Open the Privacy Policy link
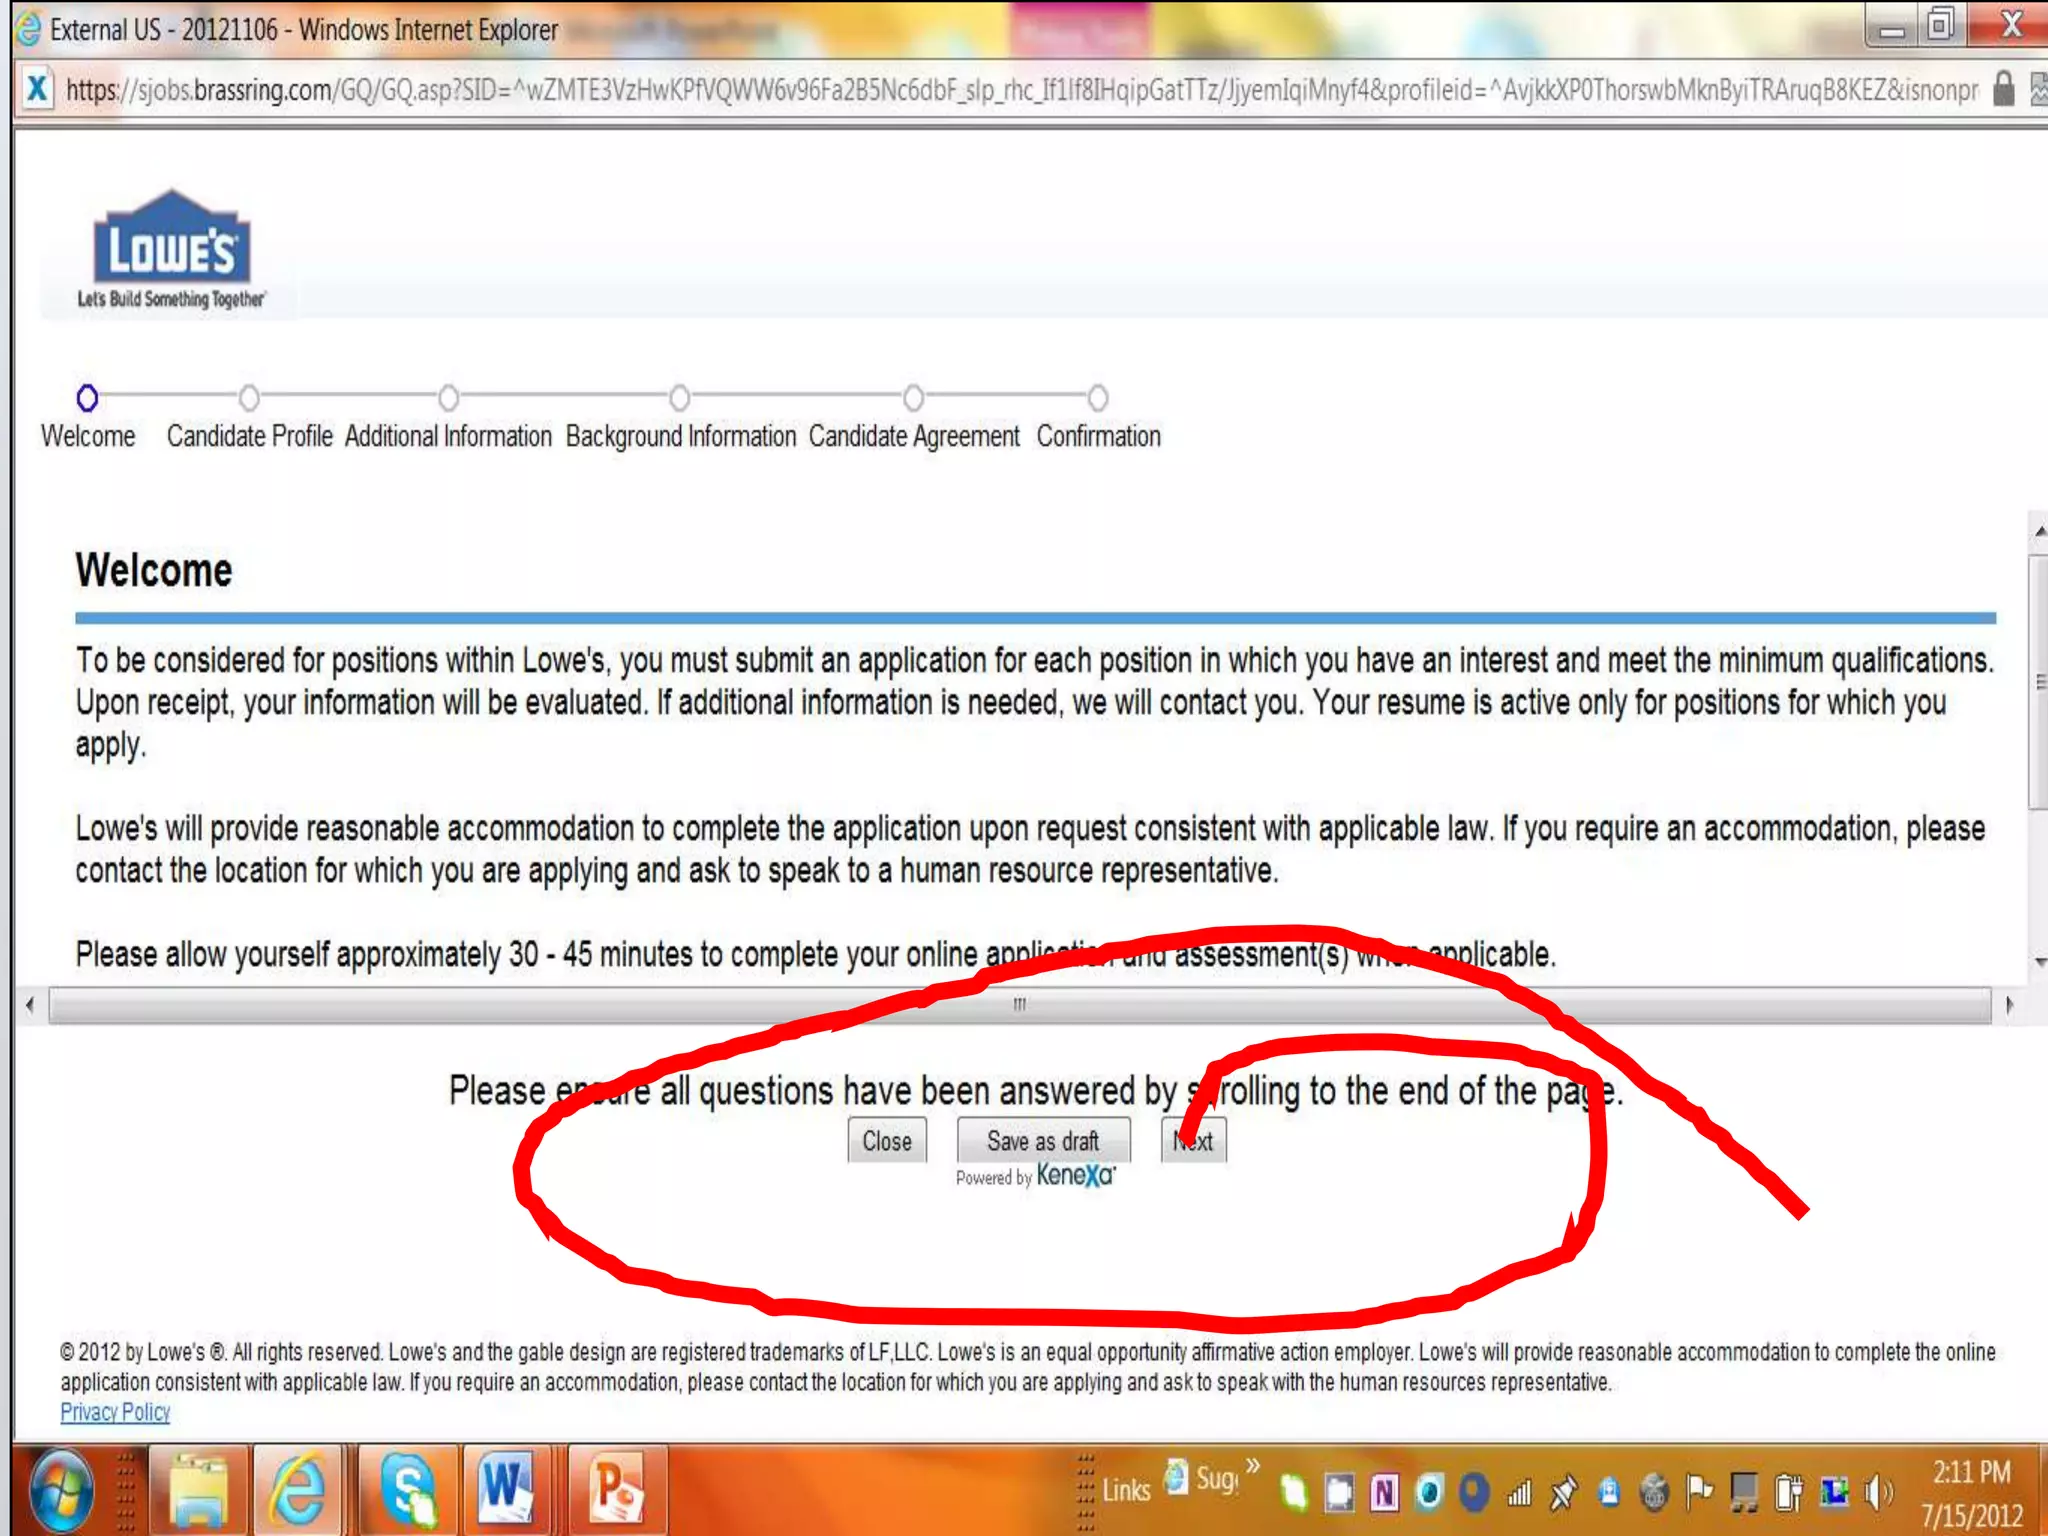 pos(115,1412)
